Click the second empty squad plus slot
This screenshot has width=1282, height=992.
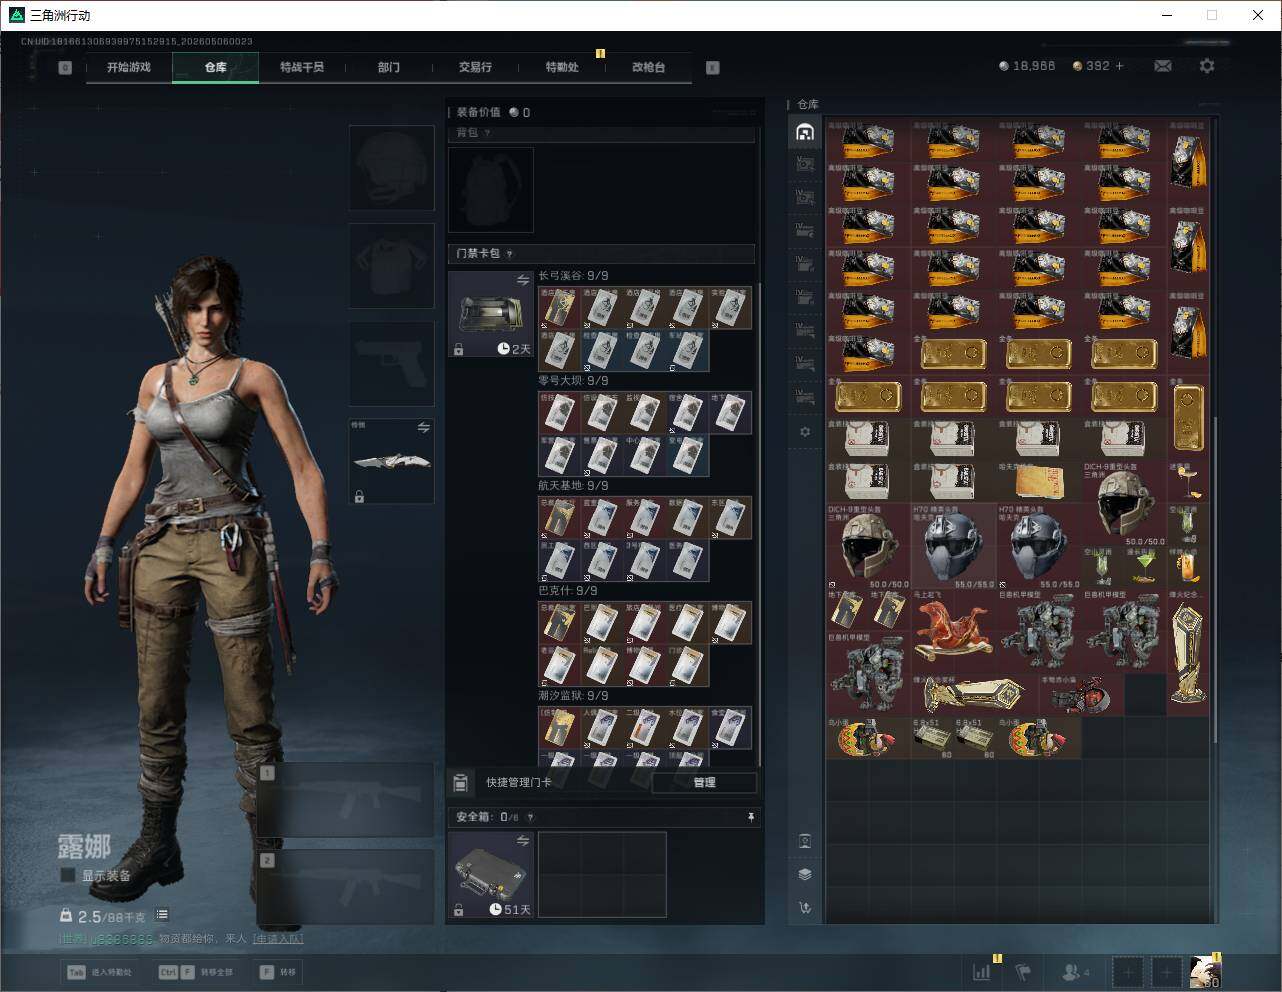[1167, 972]
